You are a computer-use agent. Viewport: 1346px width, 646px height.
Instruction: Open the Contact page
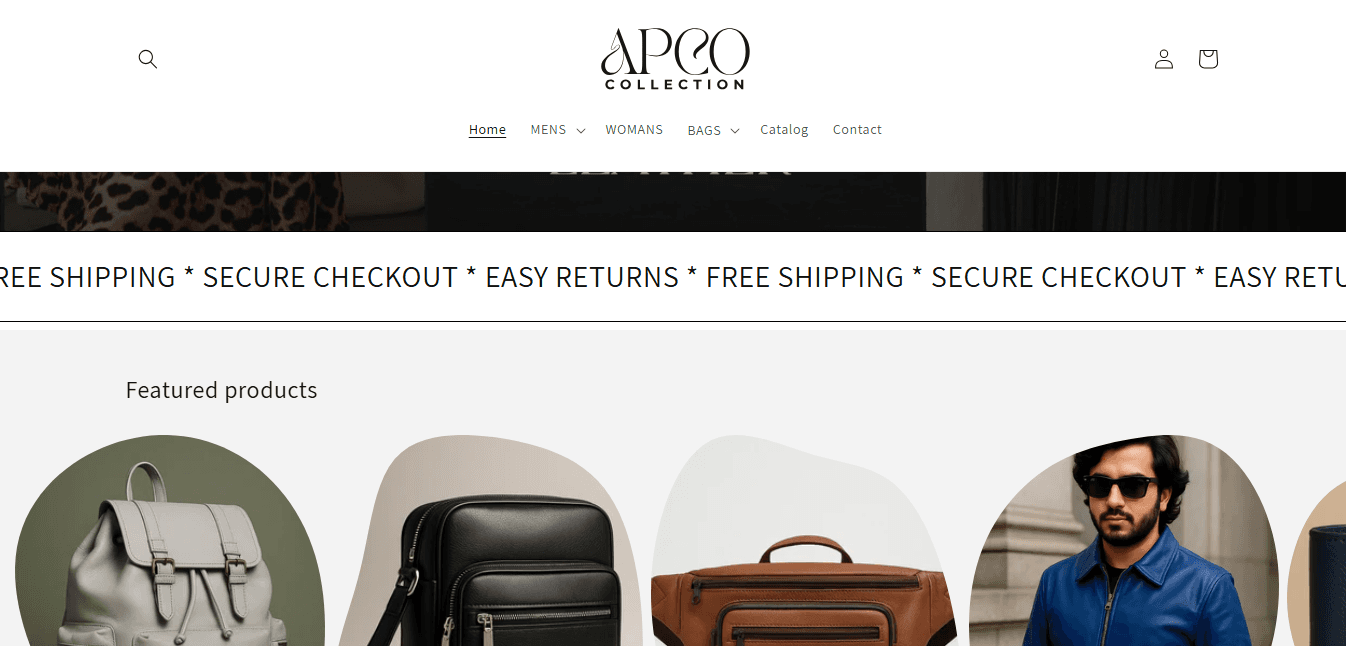click(x=857, y=130)
